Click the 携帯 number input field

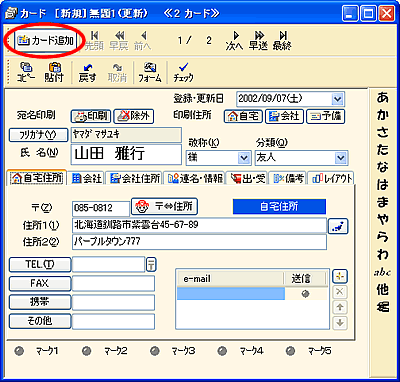[113, 302]
